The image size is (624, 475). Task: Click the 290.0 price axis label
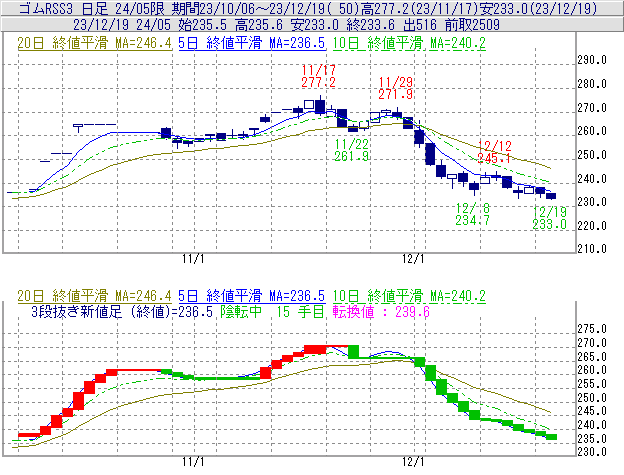[x=592, y=60]
